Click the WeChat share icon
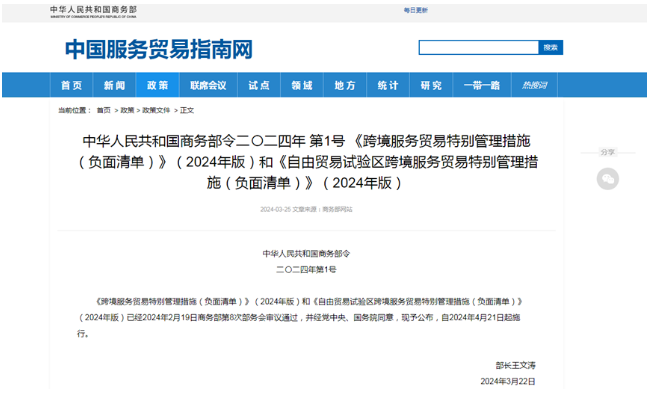The image size is (650, 395). 608,179
